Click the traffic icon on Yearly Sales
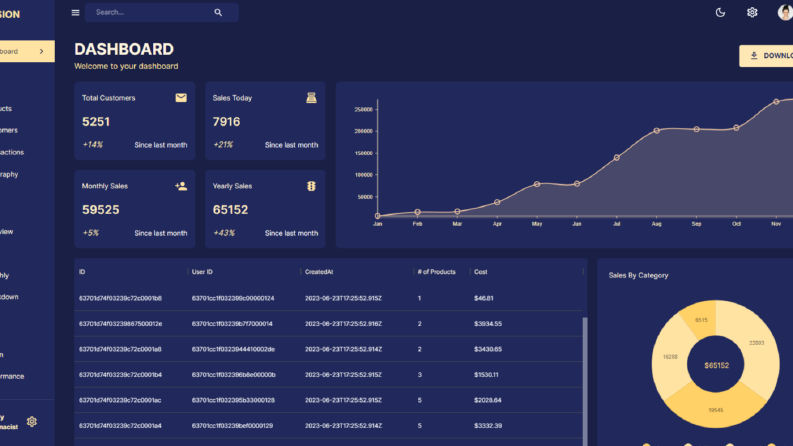Image resolution: width=793 pixels, height=446 pixels. 312,186
